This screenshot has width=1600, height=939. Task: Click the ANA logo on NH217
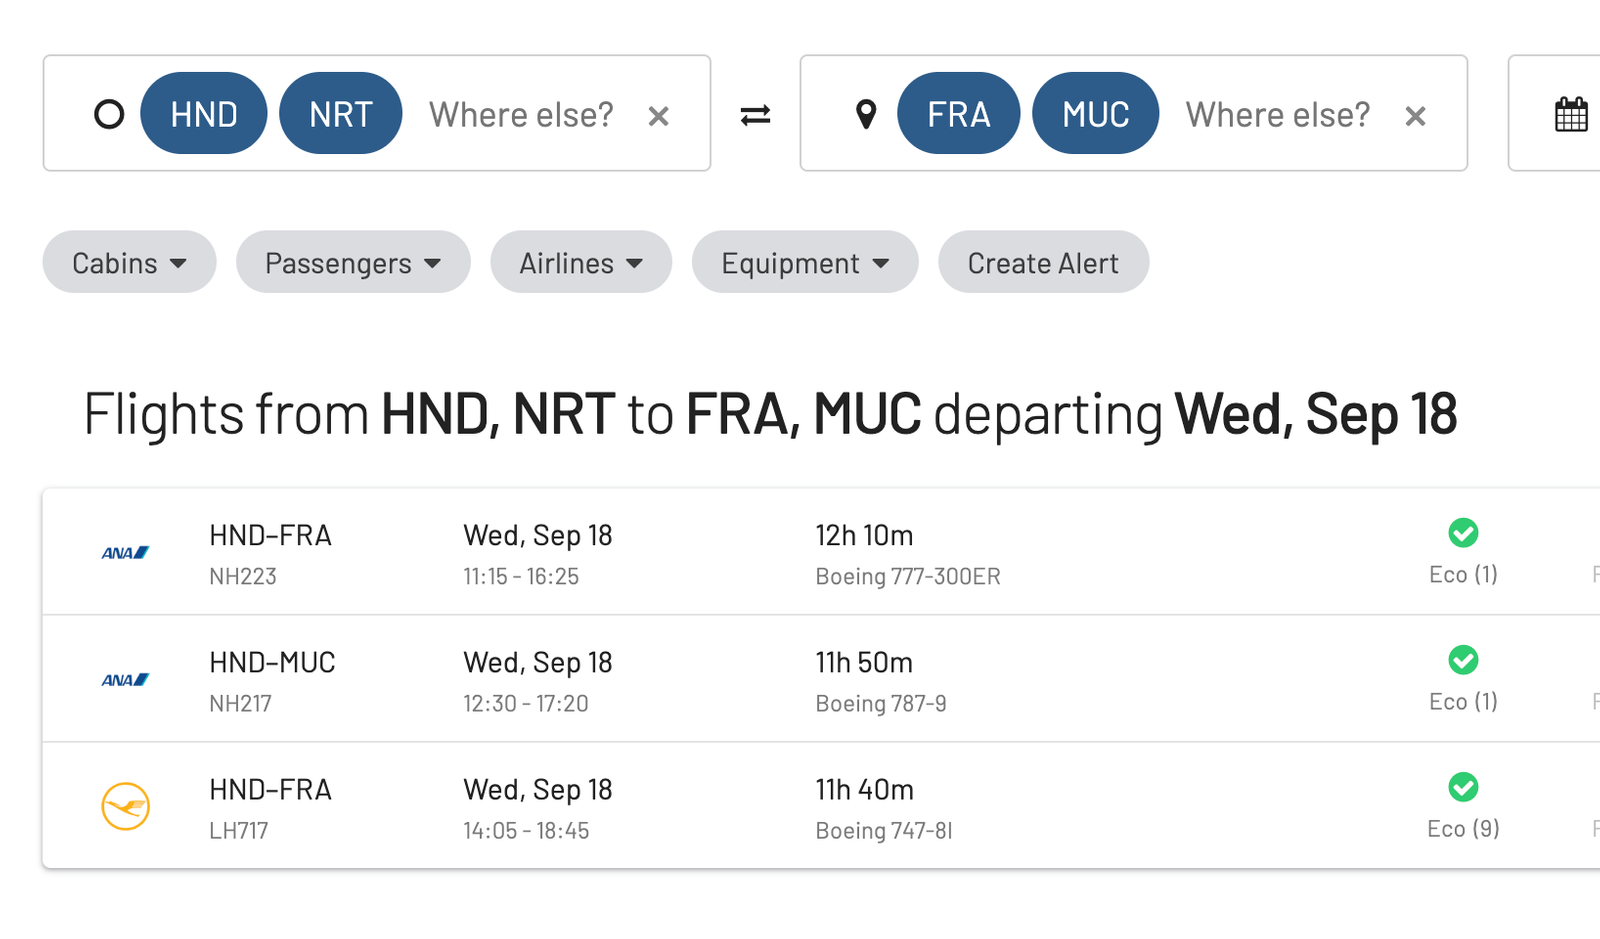[x=125, y=679]
